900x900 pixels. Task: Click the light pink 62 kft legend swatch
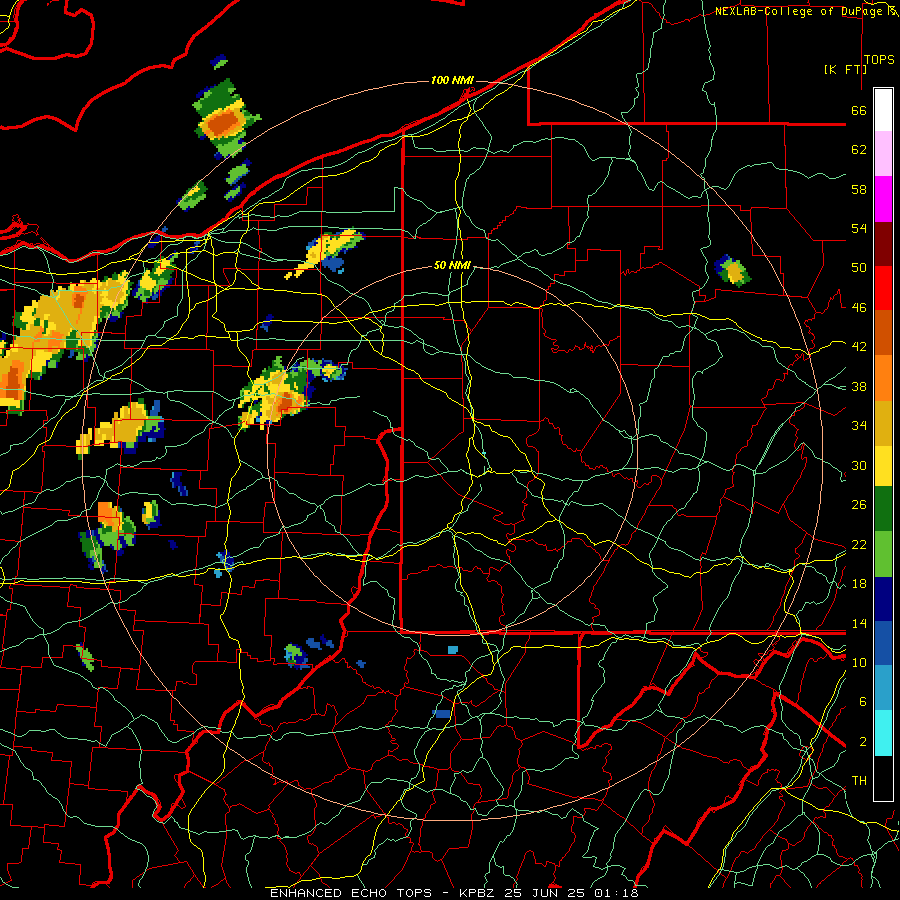[x=883, y=154]
